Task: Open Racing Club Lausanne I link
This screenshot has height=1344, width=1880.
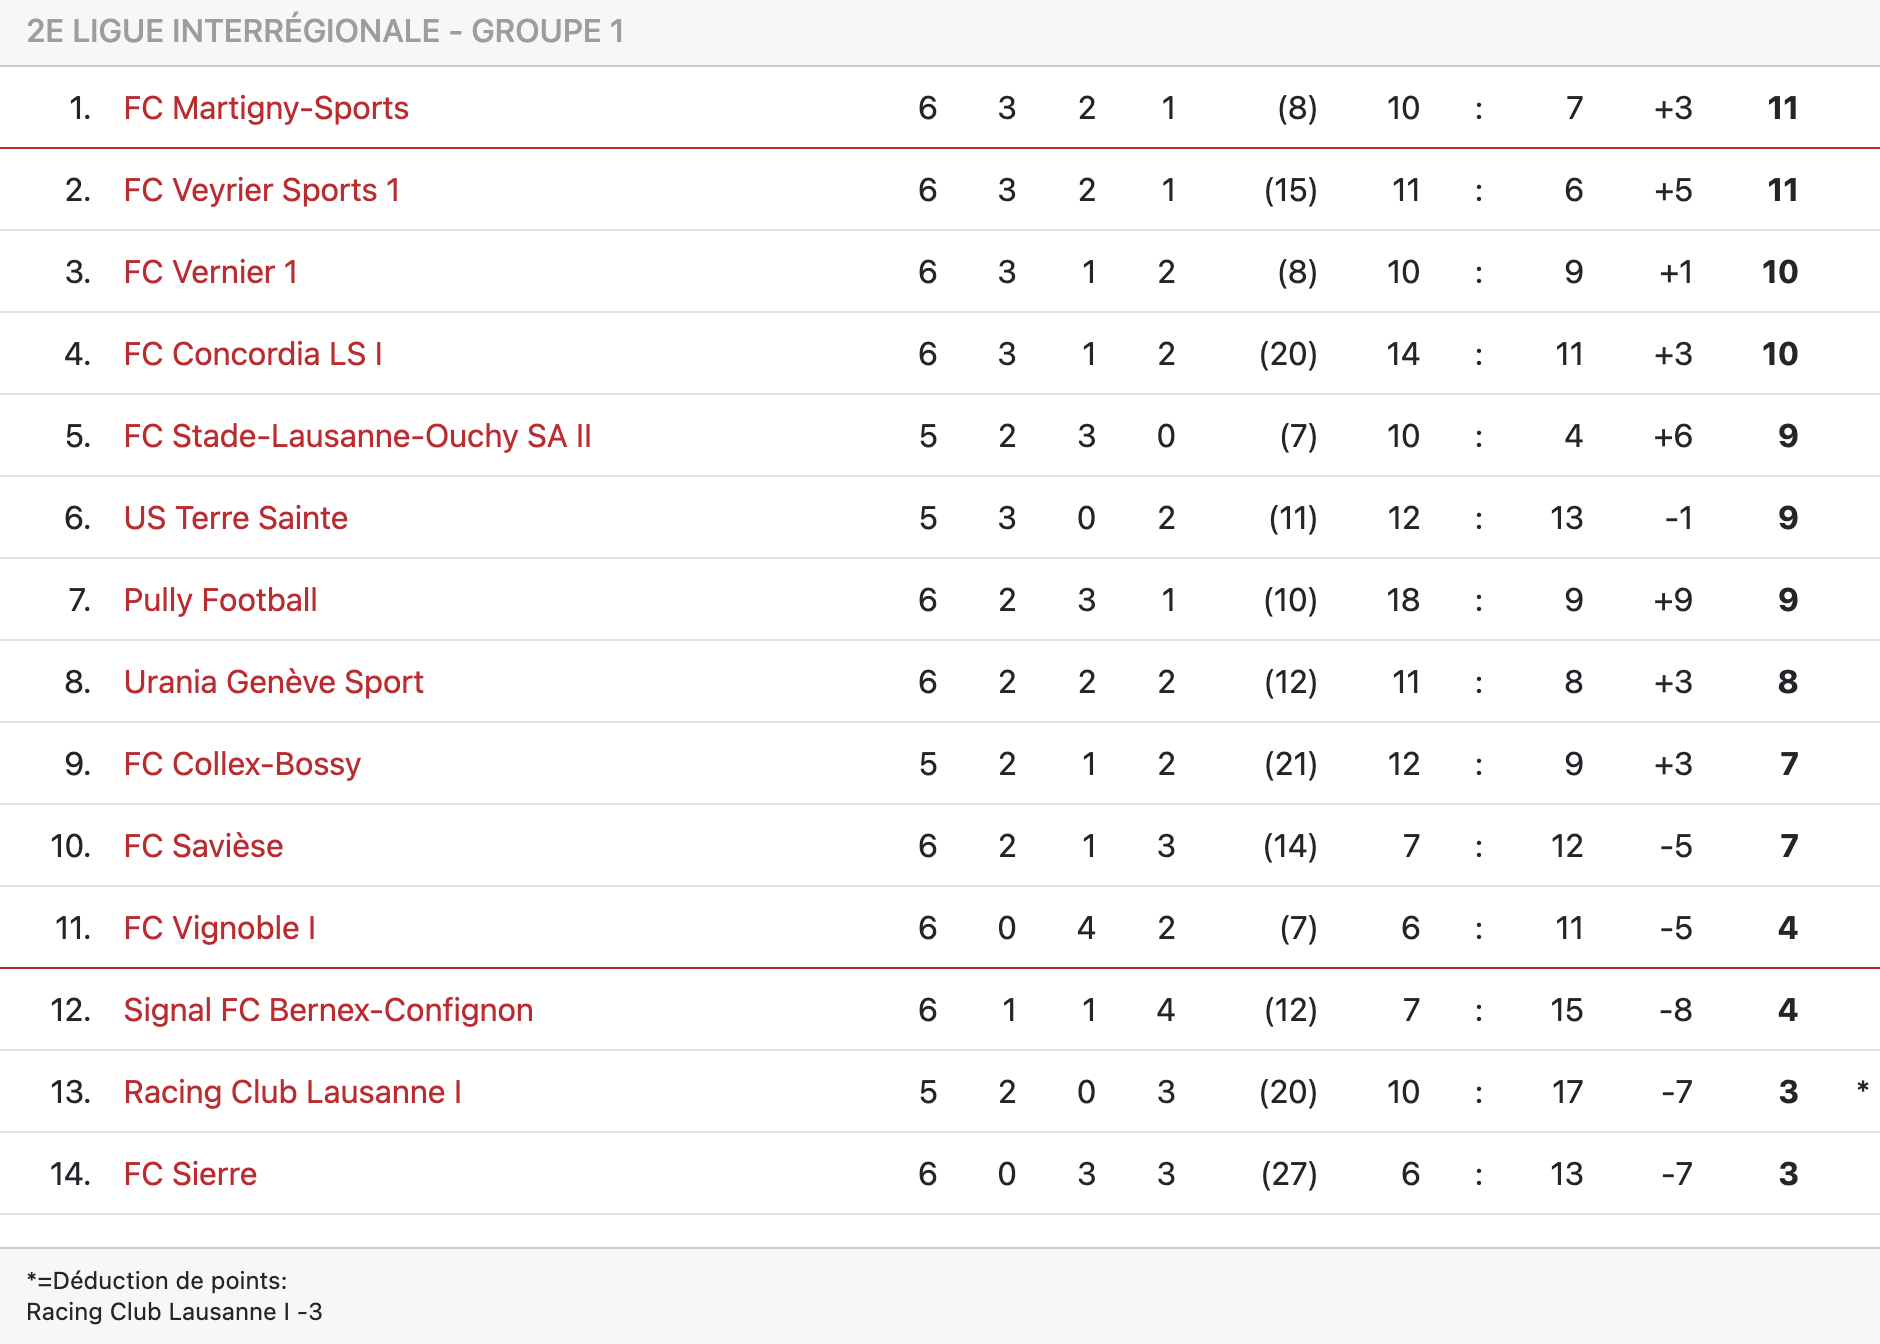Action: click(293, 1092)
